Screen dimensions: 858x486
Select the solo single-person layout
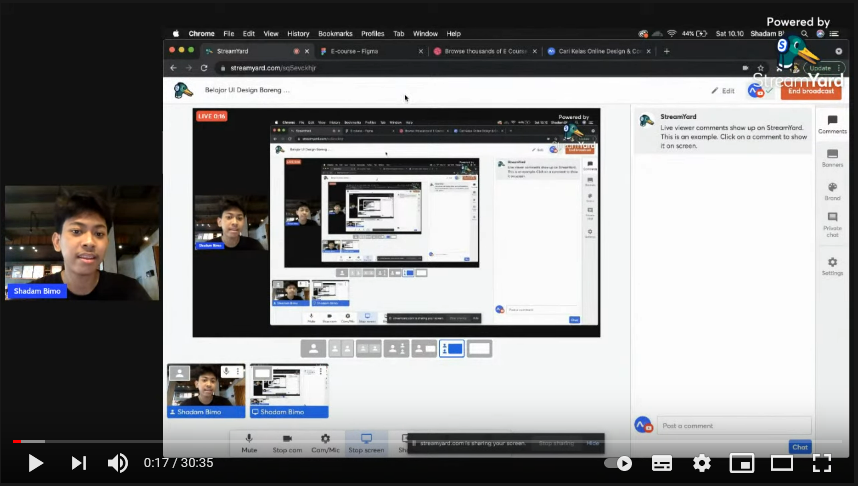(314, 349)
